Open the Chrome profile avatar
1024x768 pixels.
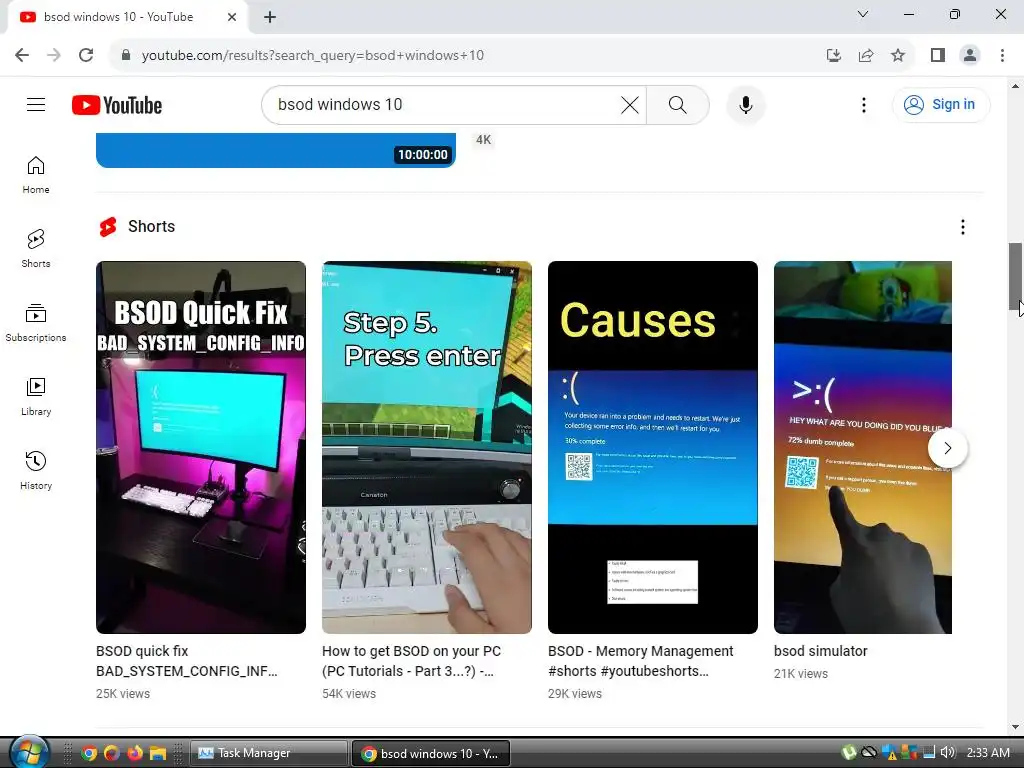[x=970, y=56]
